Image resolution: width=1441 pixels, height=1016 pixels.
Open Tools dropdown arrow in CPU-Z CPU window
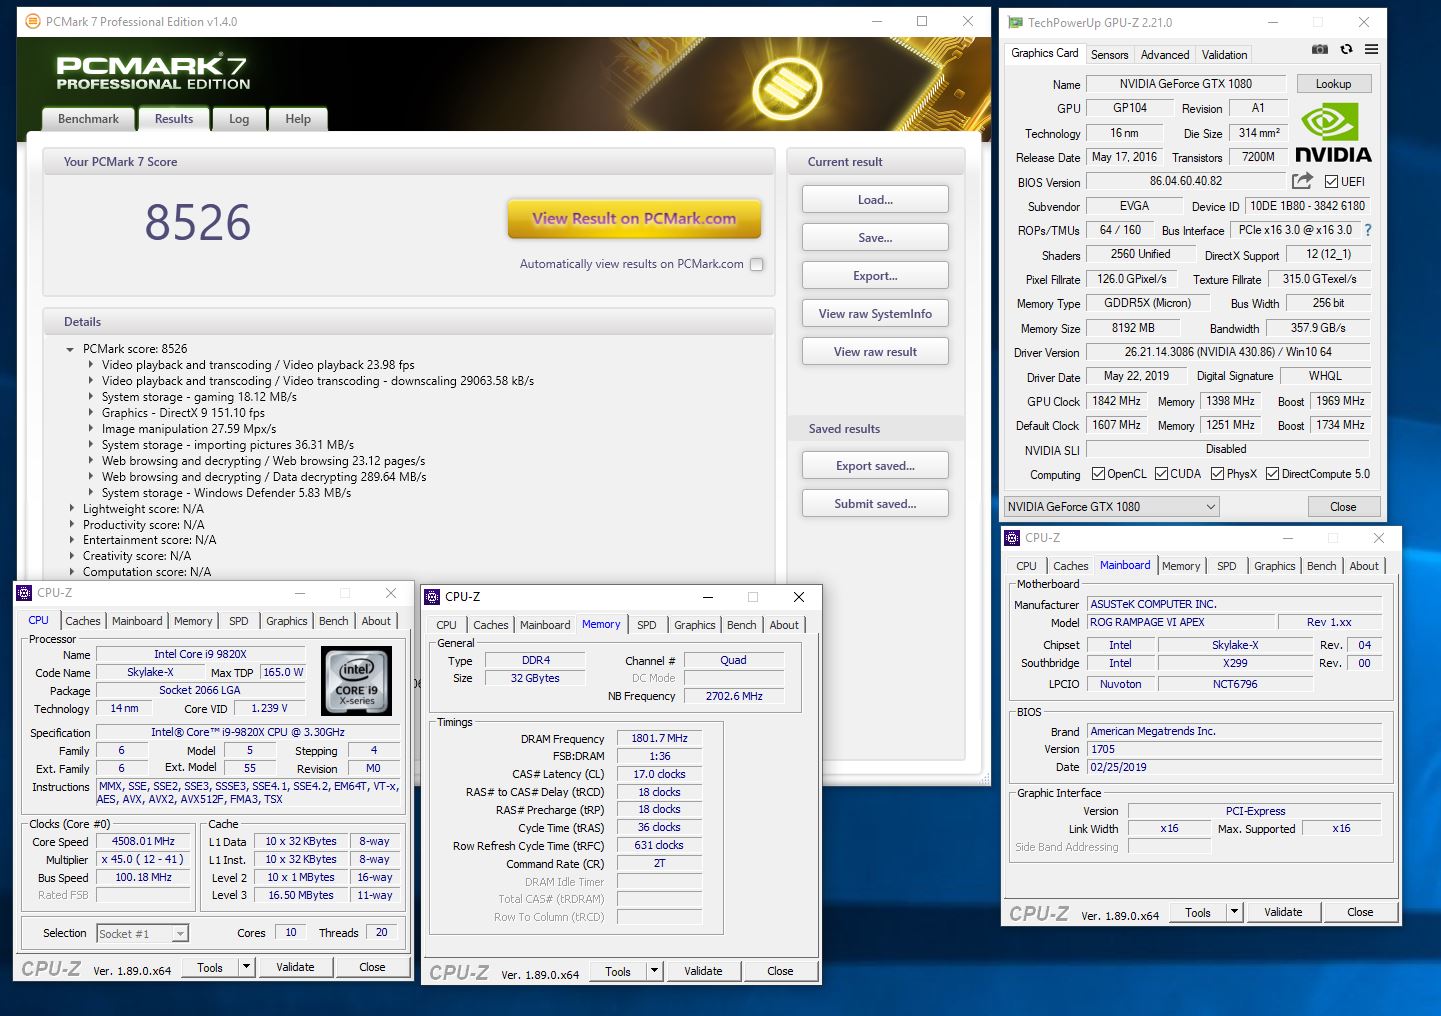246,966
